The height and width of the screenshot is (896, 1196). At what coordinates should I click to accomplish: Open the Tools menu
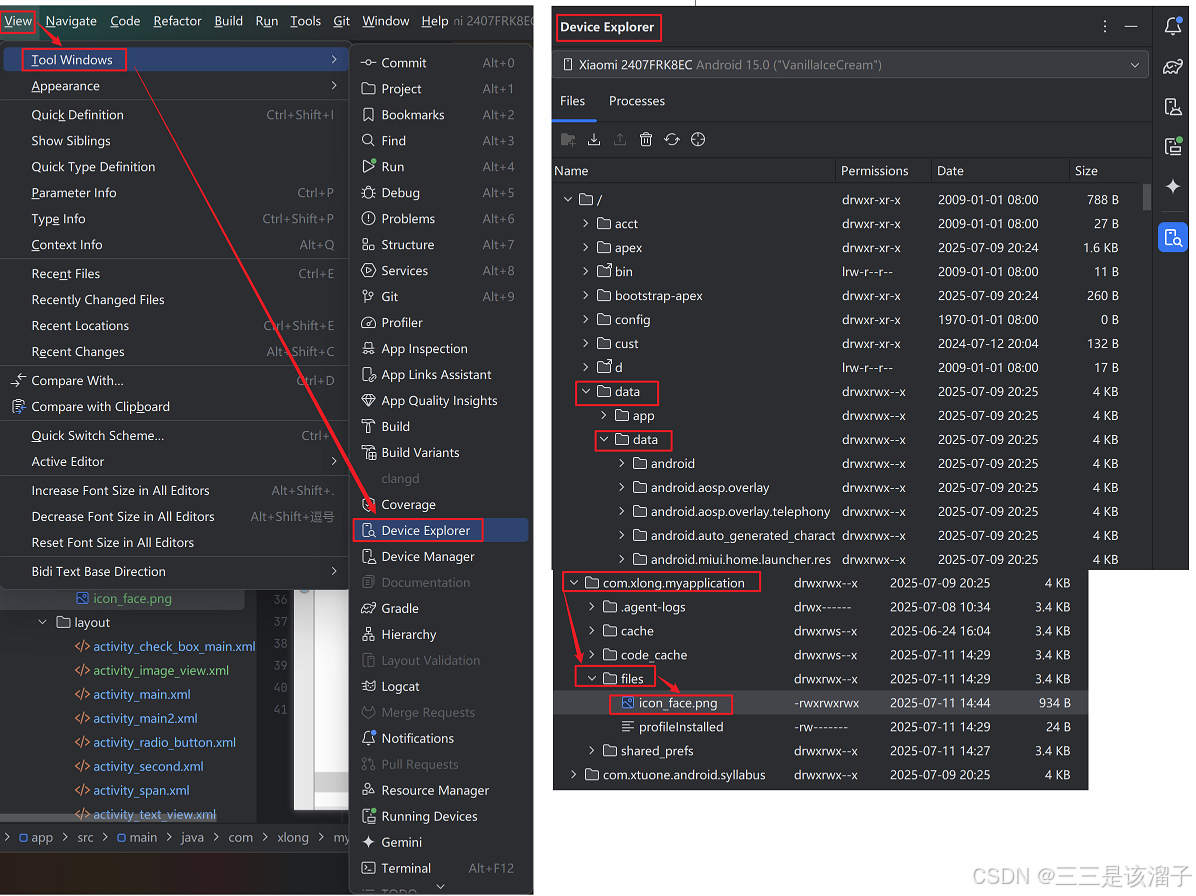tap(305, 21)
